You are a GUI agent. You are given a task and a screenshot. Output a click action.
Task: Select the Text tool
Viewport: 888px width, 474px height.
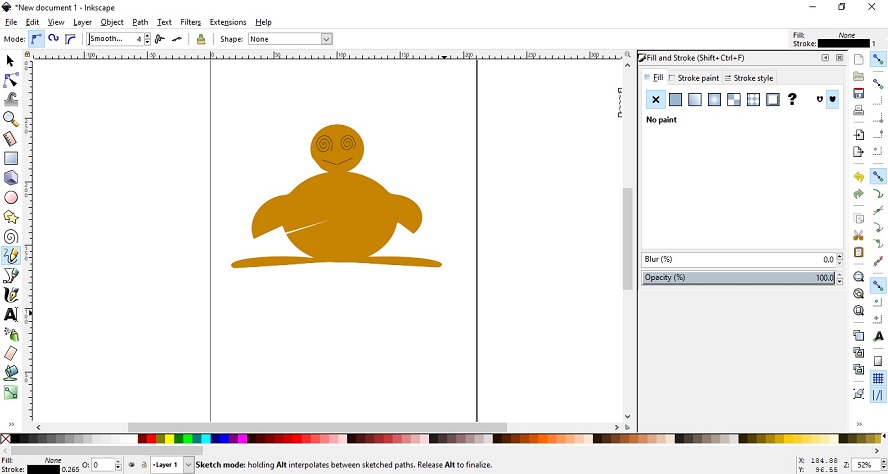coord(11,314)
